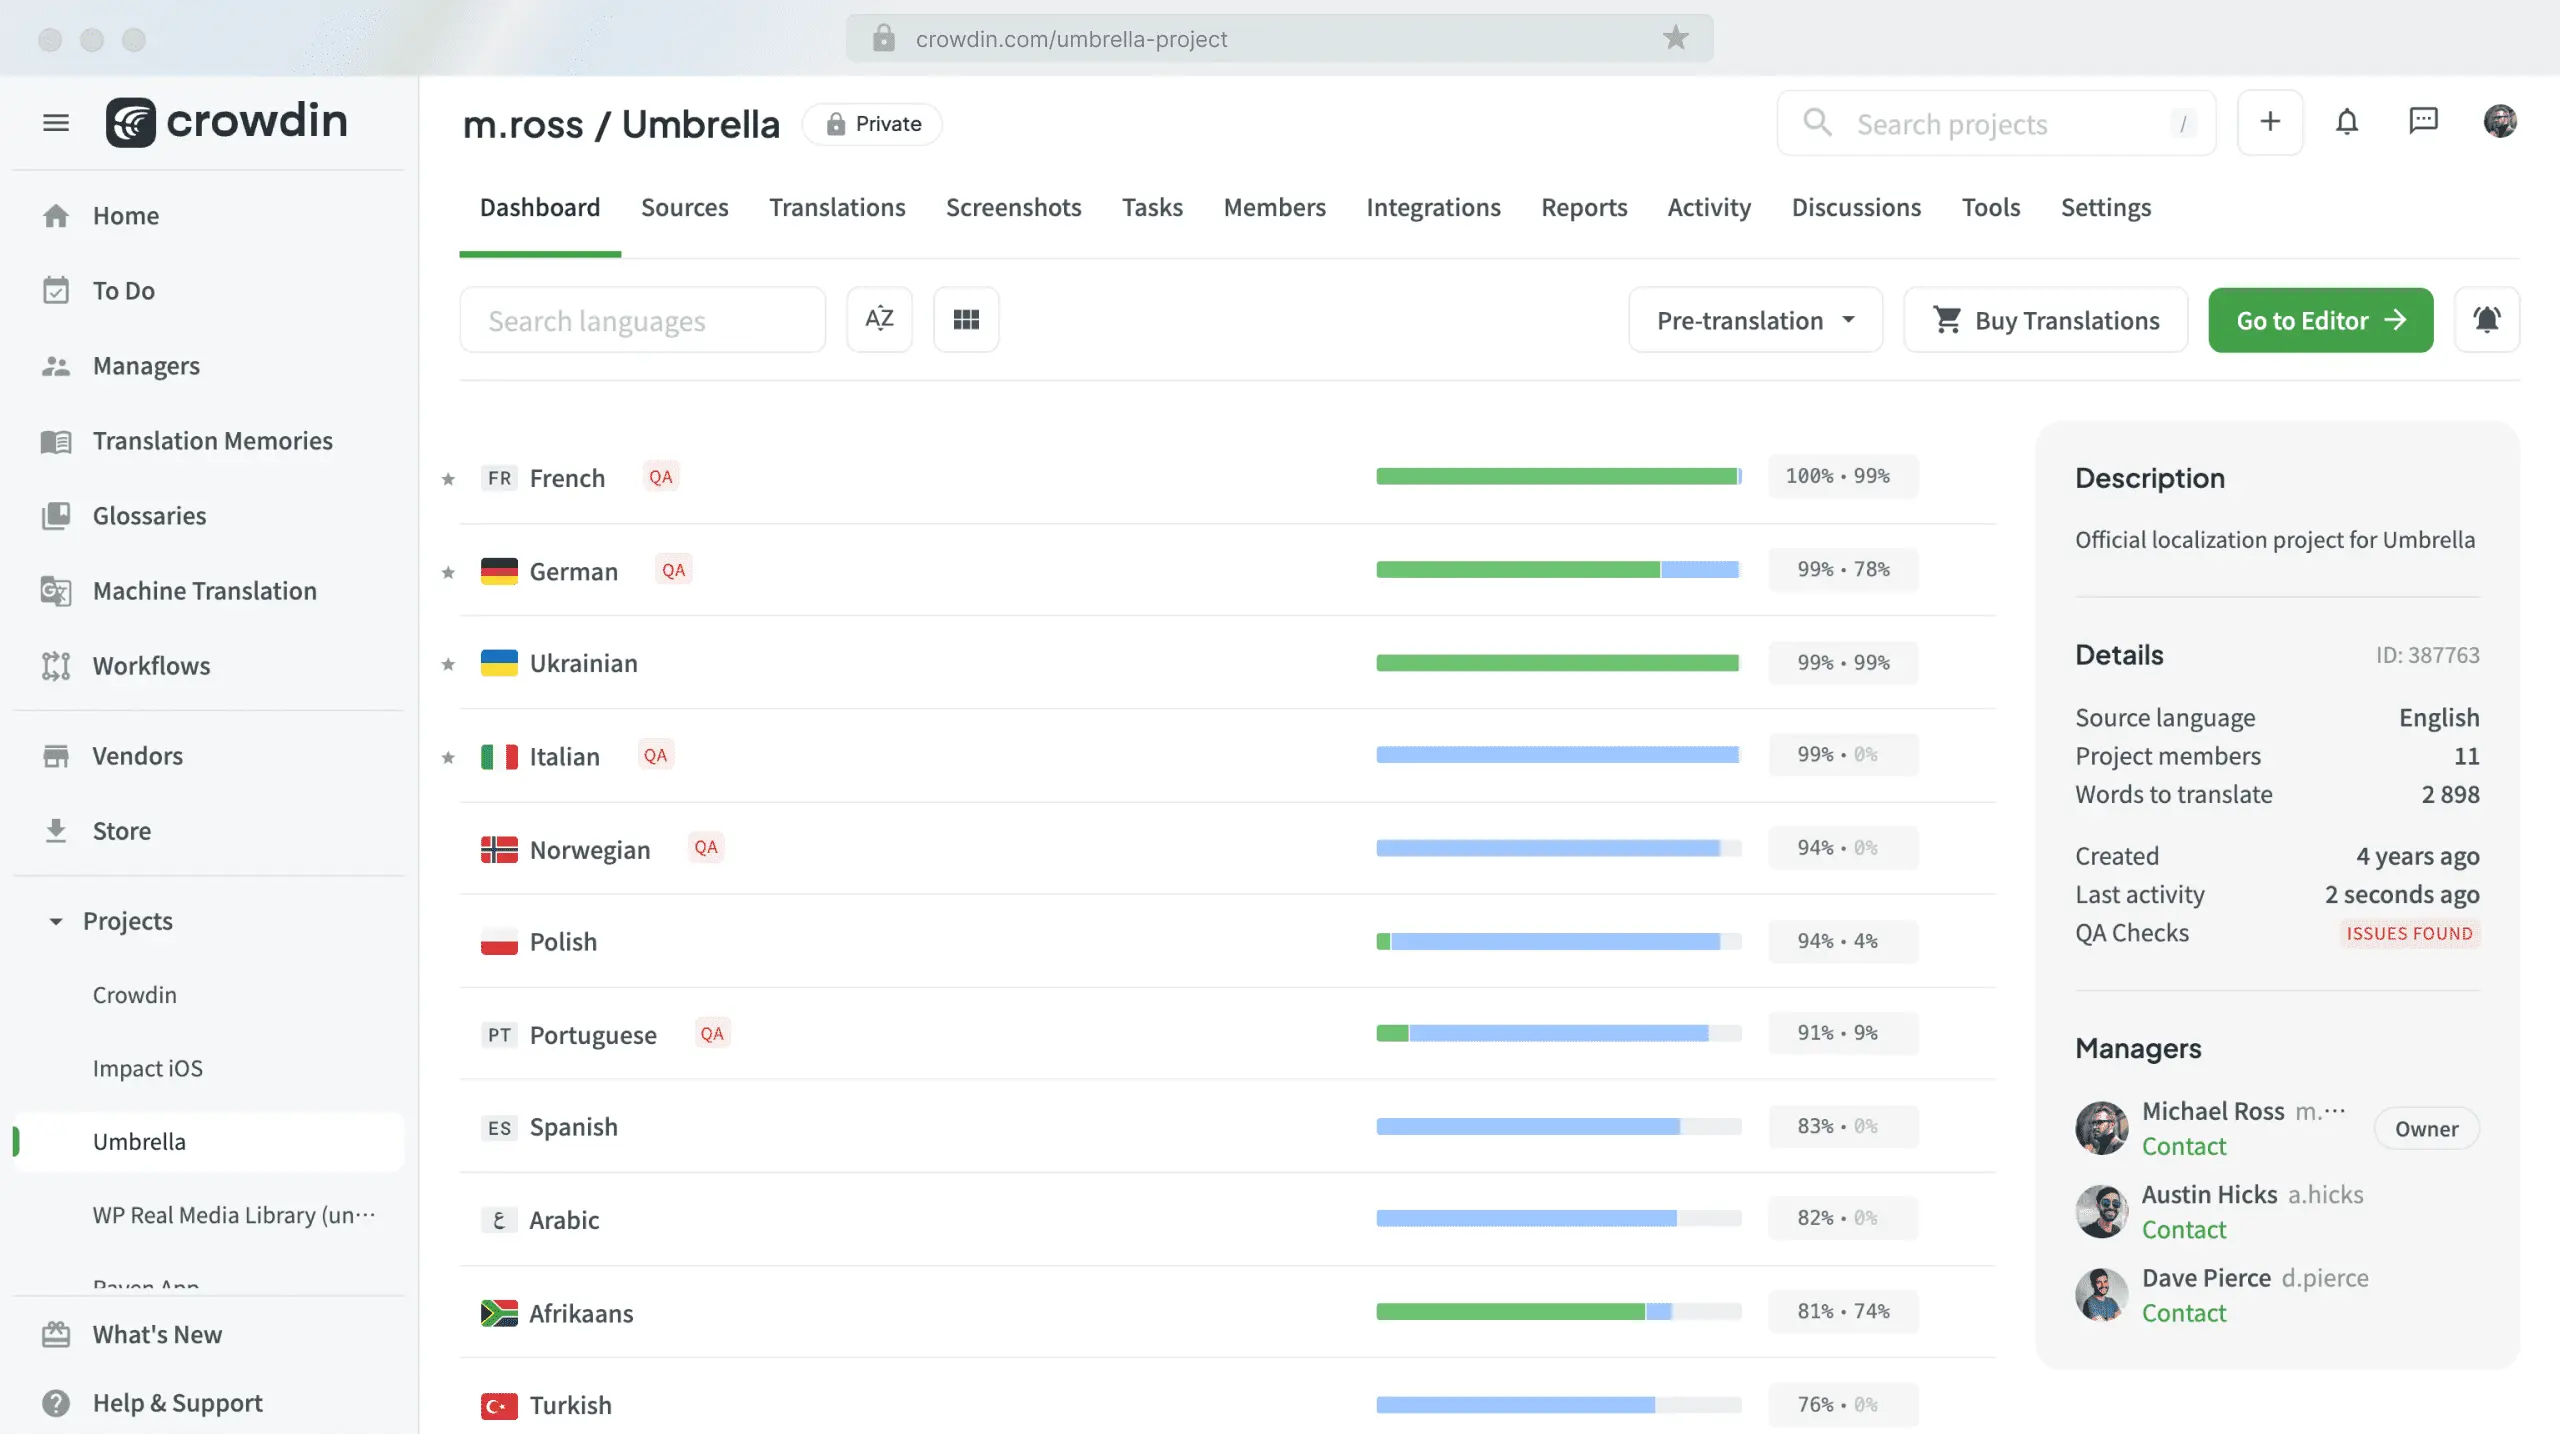Drag the French translation progress bar
This screenshot has height=1434, width=2560.
pos(1558,476)
